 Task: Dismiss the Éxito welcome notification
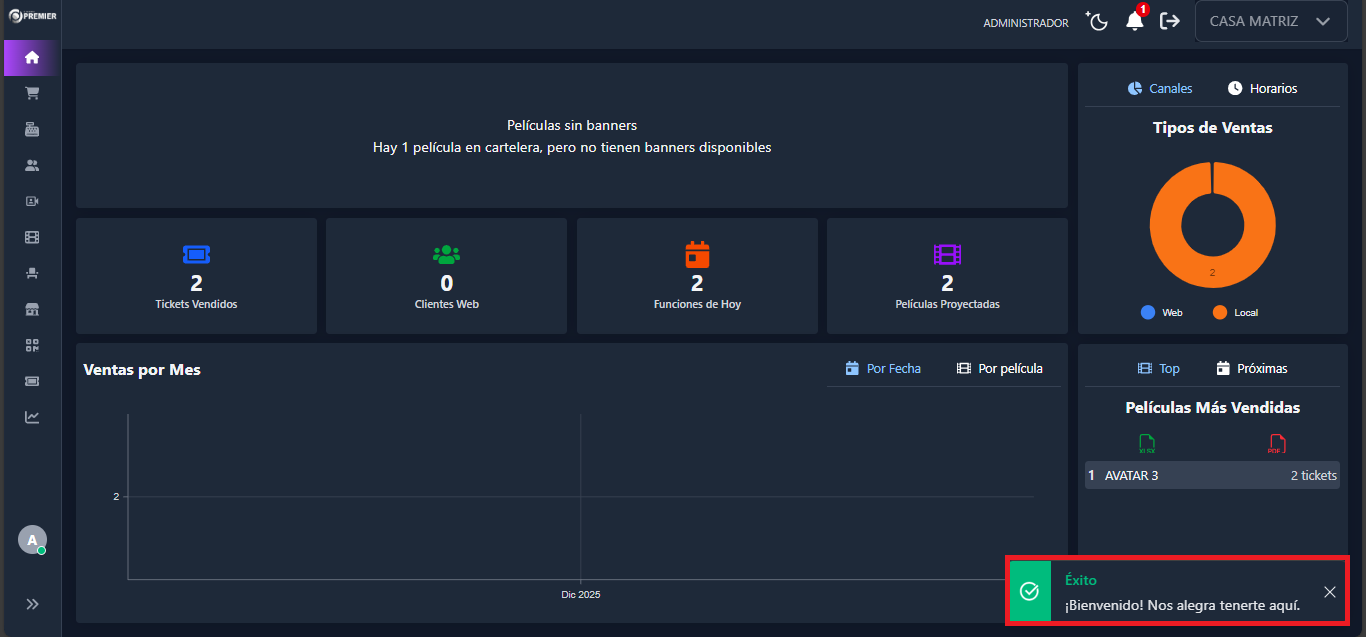click(x=1329, y=592)
